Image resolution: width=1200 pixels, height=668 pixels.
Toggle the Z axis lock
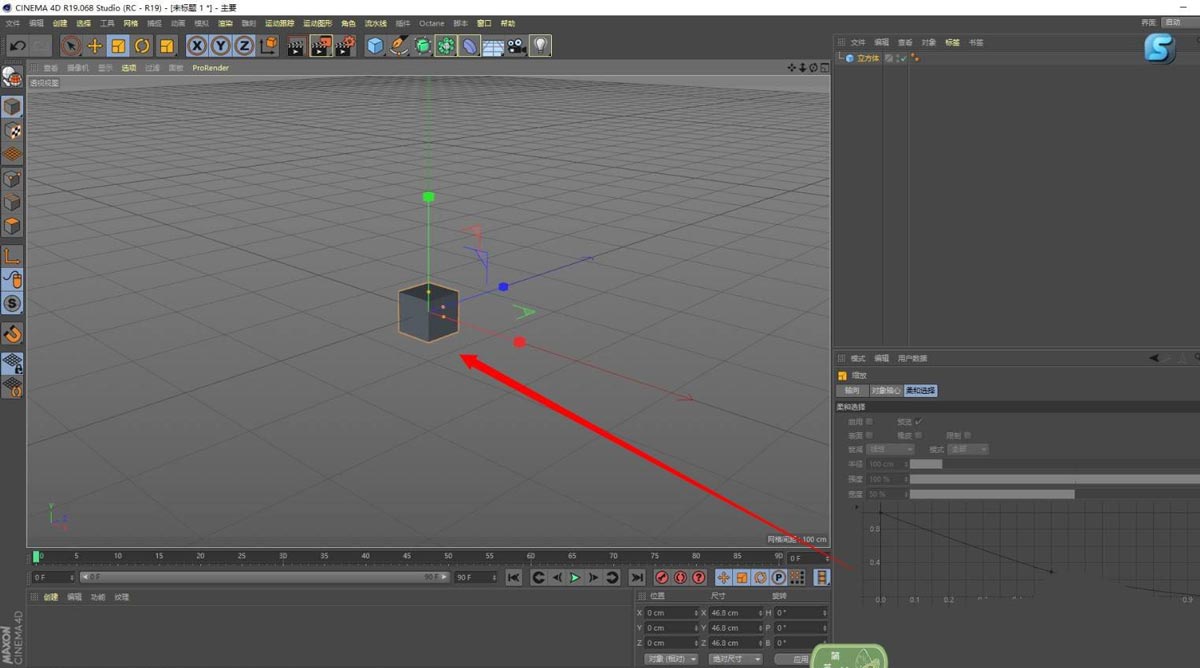pyautogui.click(x=244, y=46)
